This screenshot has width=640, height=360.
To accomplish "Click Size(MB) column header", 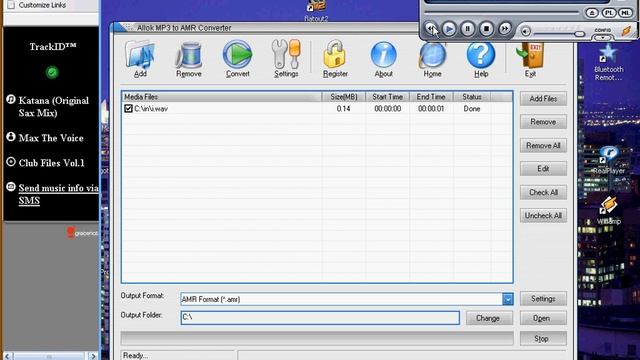I will [x=344, y=97].
